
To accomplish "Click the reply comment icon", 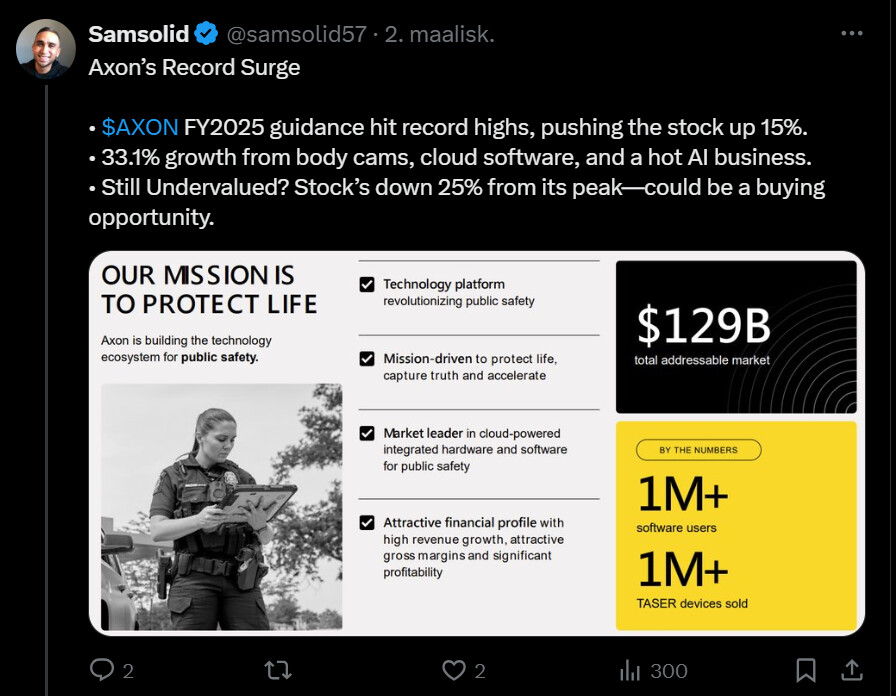I will pyautogui.click(x=102, y=670).
